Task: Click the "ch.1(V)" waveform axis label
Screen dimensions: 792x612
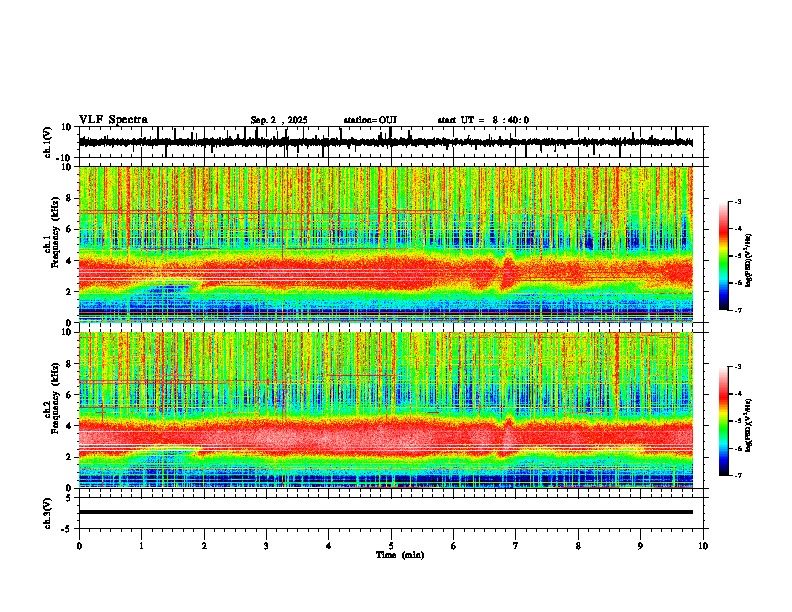Action: (x=48, y=142)
